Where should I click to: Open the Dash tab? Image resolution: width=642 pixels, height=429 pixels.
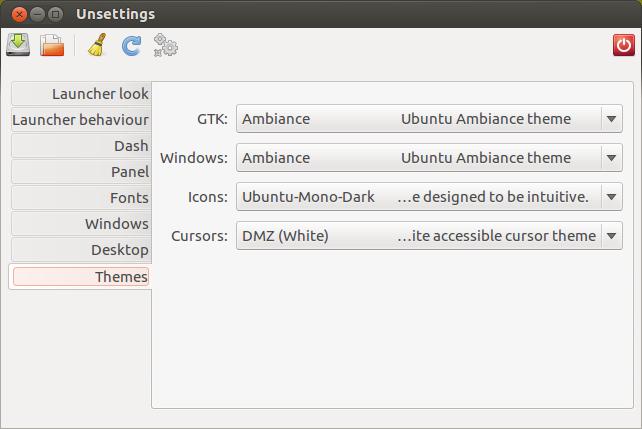[x=81, y=146]
